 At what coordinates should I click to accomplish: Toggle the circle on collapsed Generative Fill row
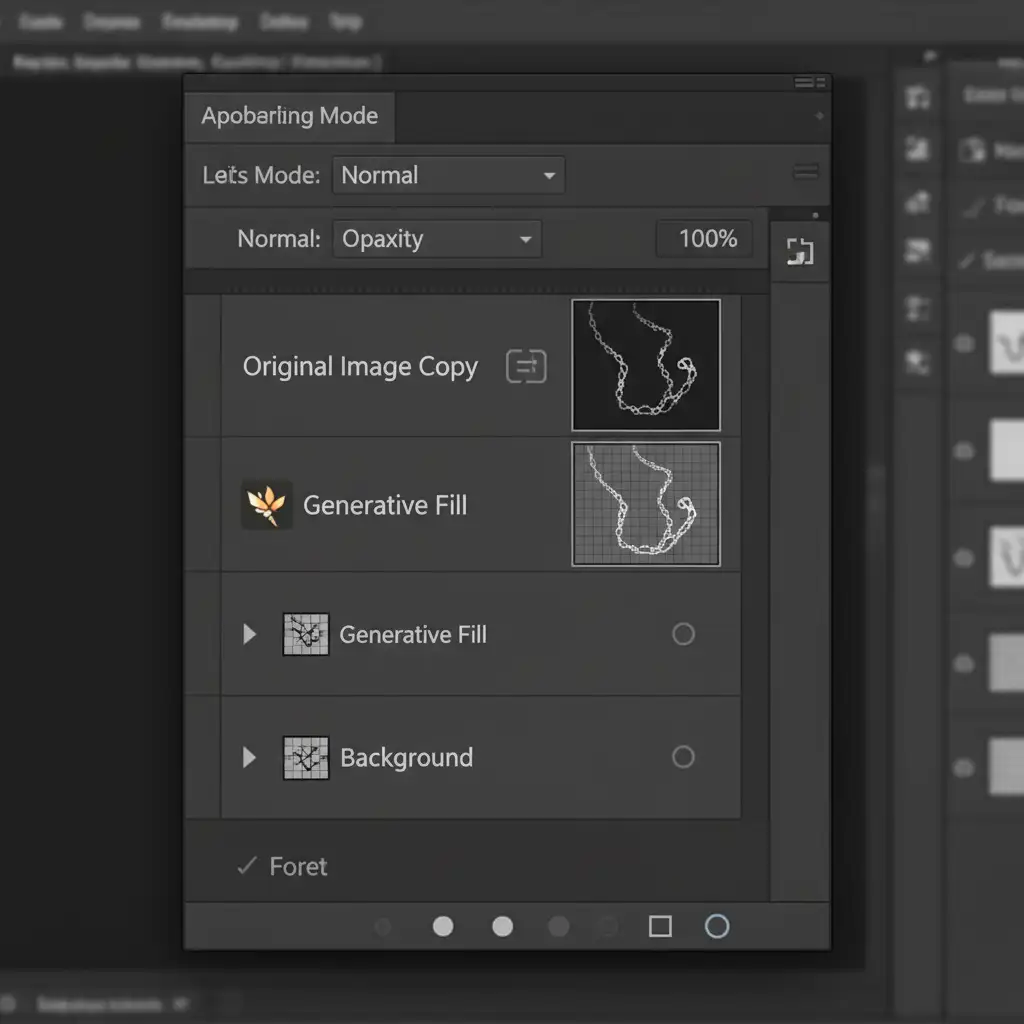[x=683, y=634]
